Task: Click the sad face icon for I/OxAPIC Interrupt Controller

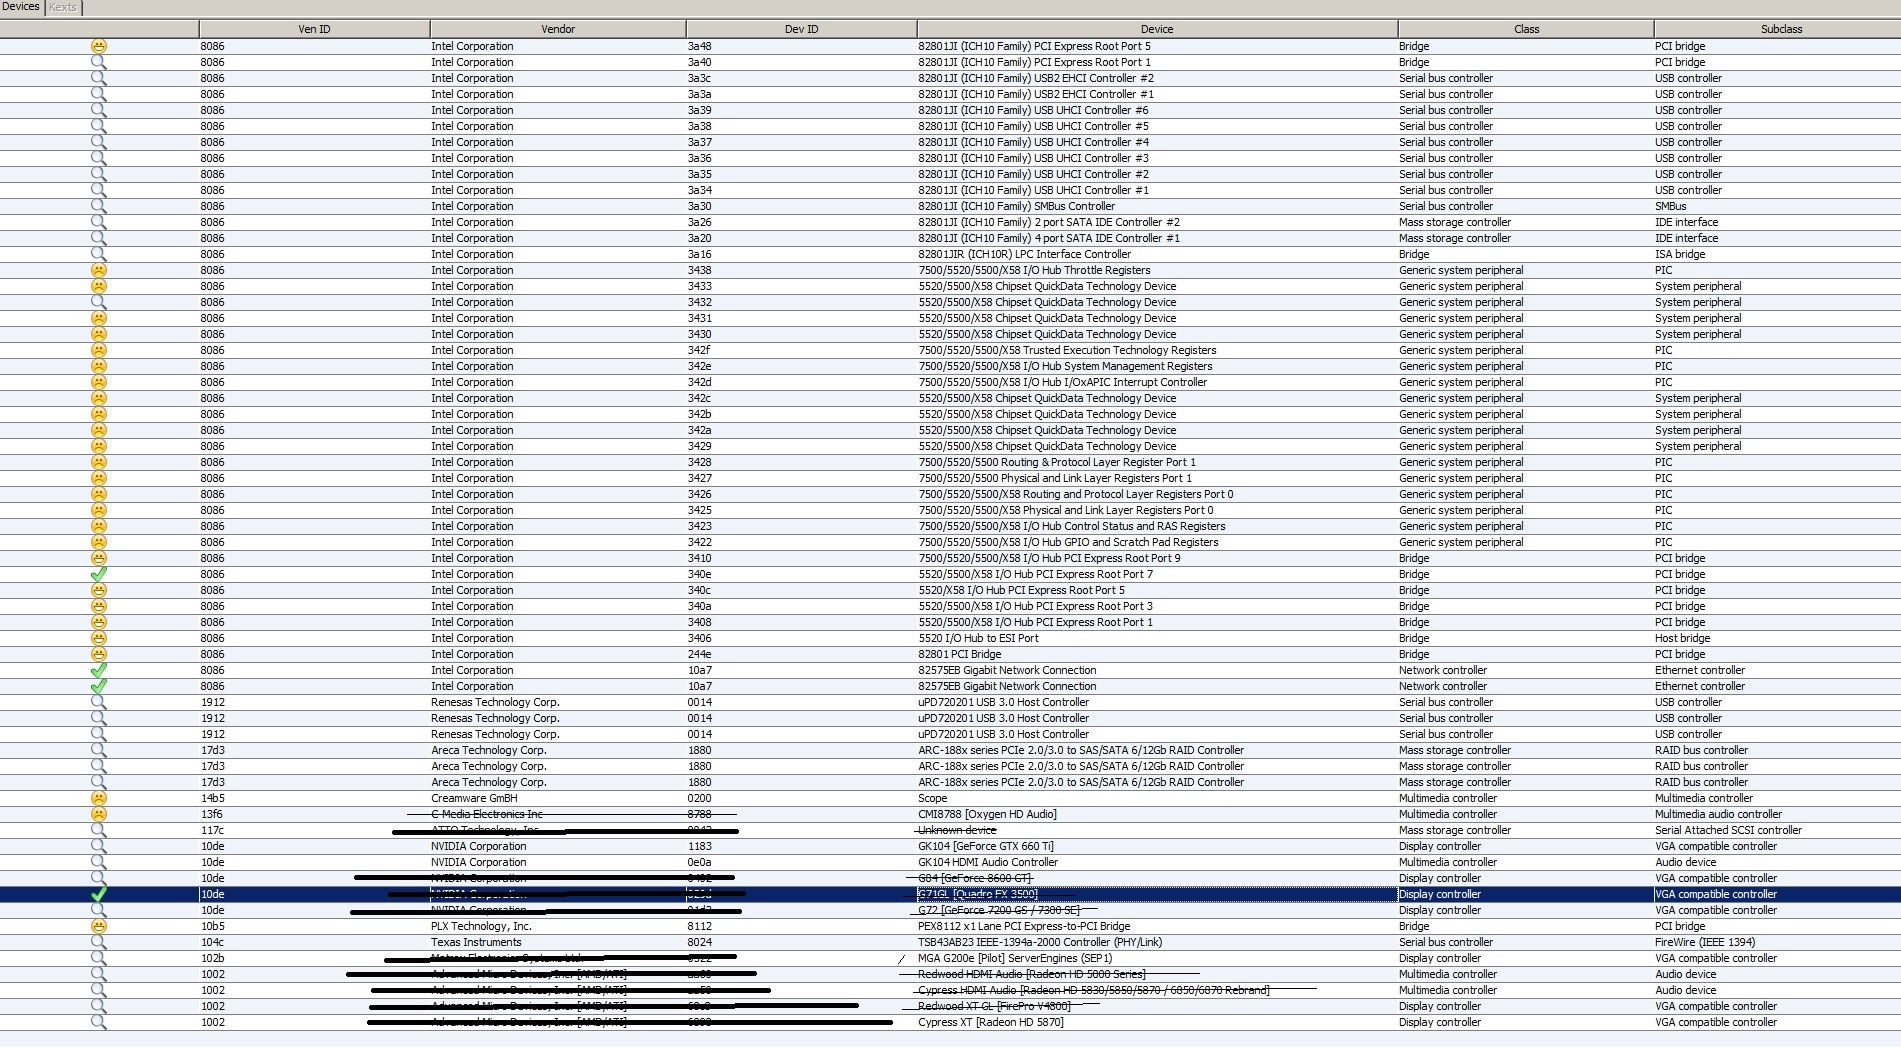Action: (99, 382)
